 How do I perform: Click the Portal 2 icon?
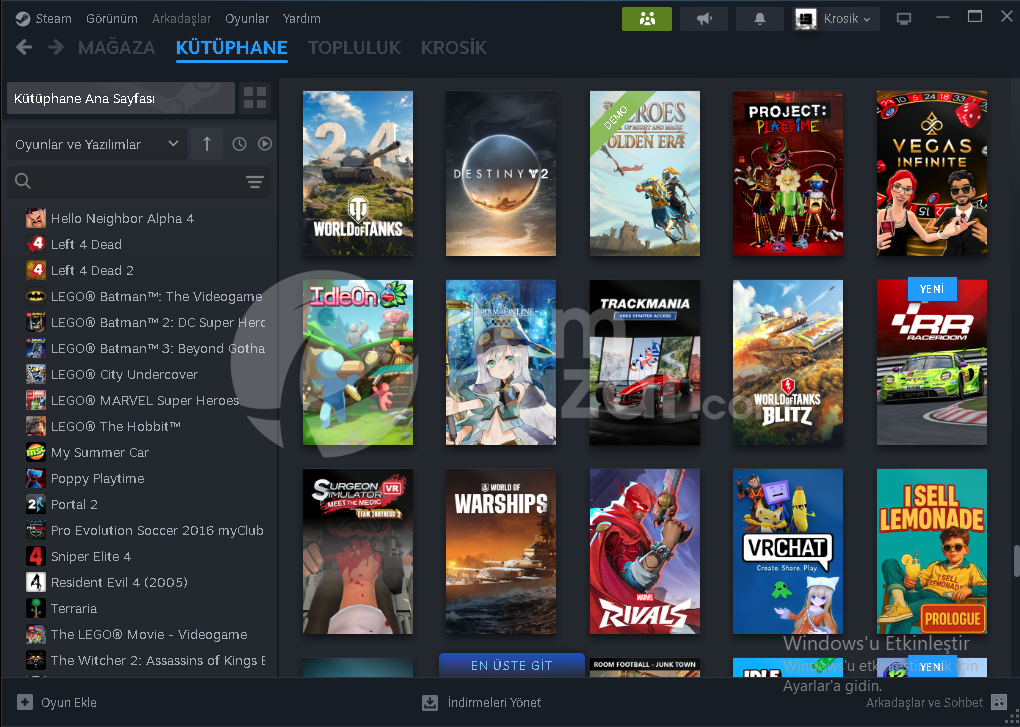[x=36, y=504]
